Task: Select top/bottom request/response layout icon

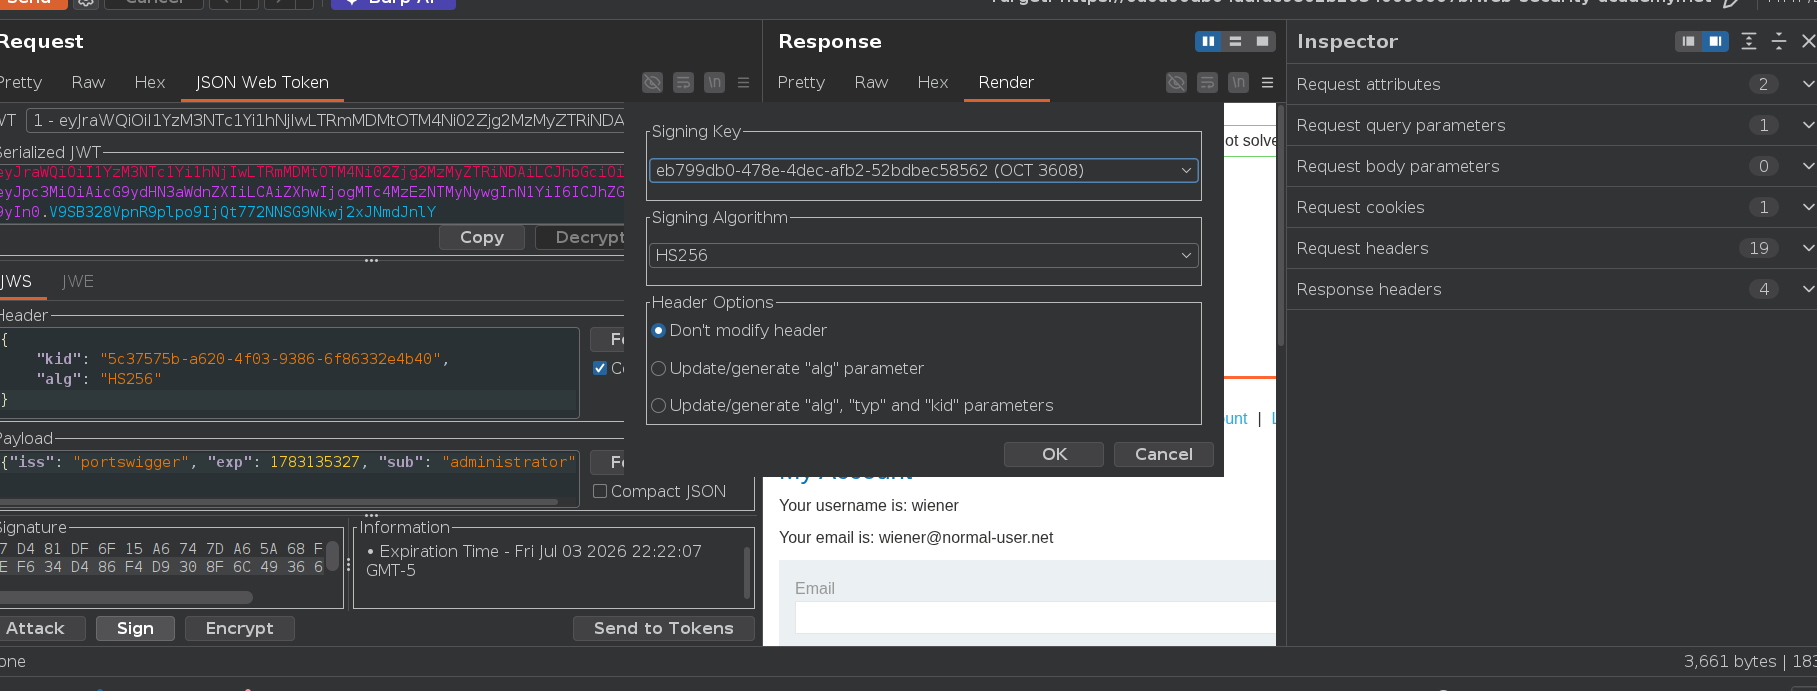Action: tap(1235, 41)
